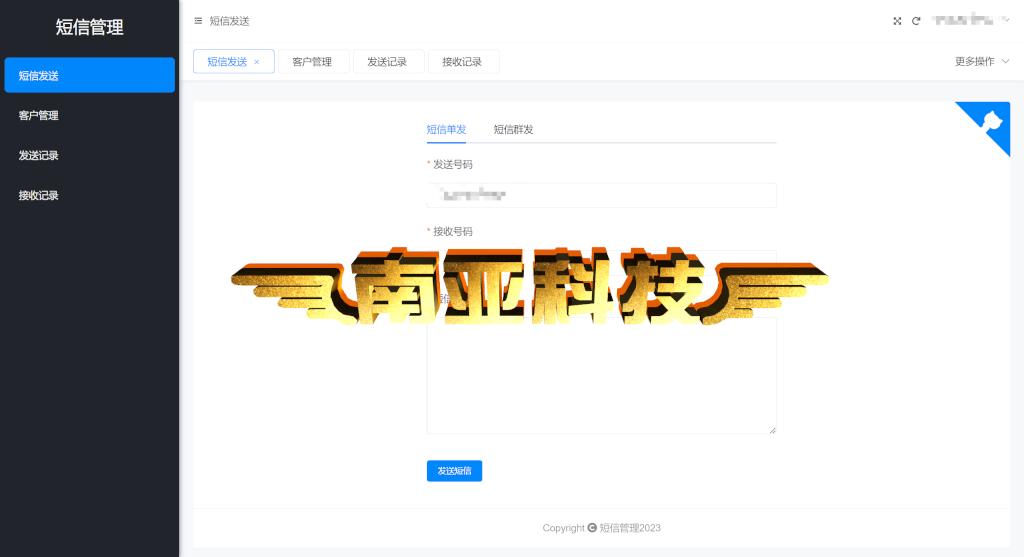Click the refresh icon in the header
Viewport: 1024px width, 557px height.
(916, 21)
